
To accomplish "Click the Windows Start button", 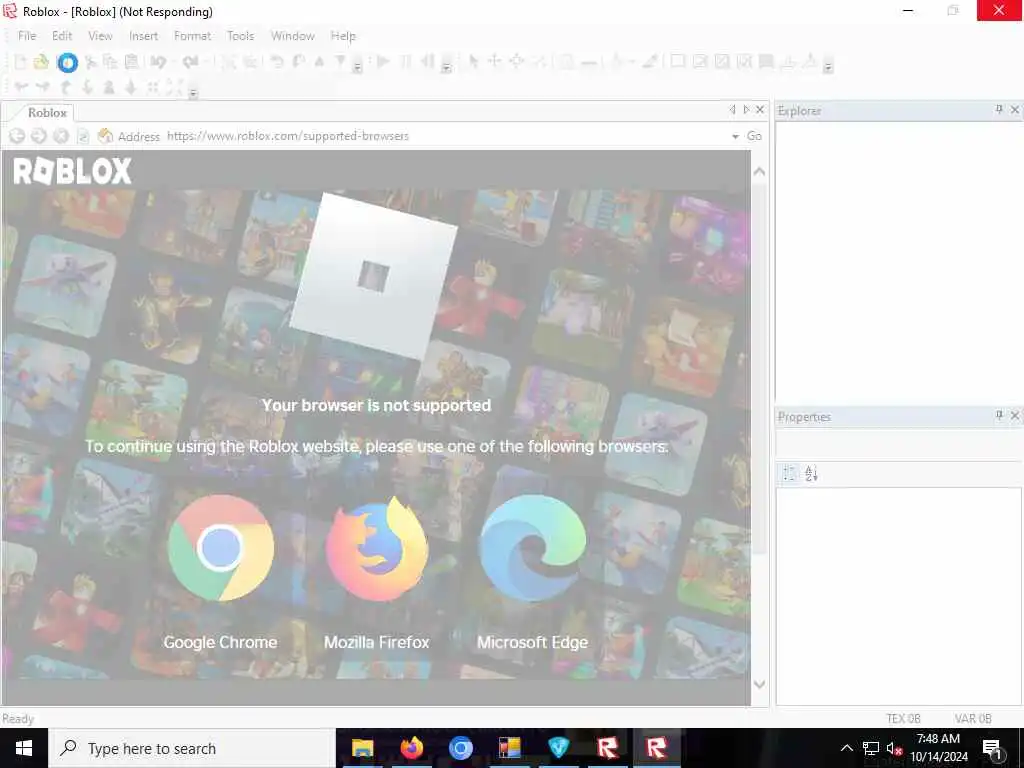I will (24, 748).
